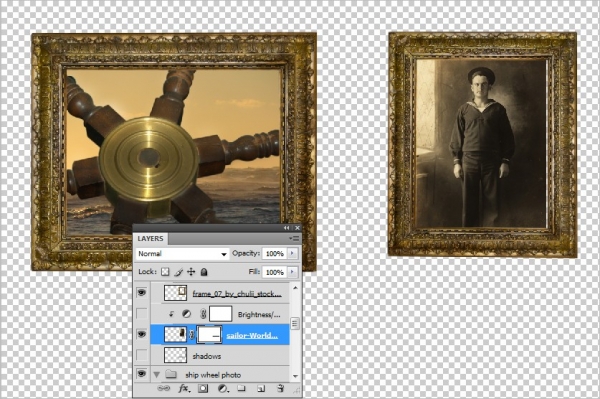Select the frame_07_by_chulii_stock layer name
This screenshot has width=600, height=399.
pos(237,294)
